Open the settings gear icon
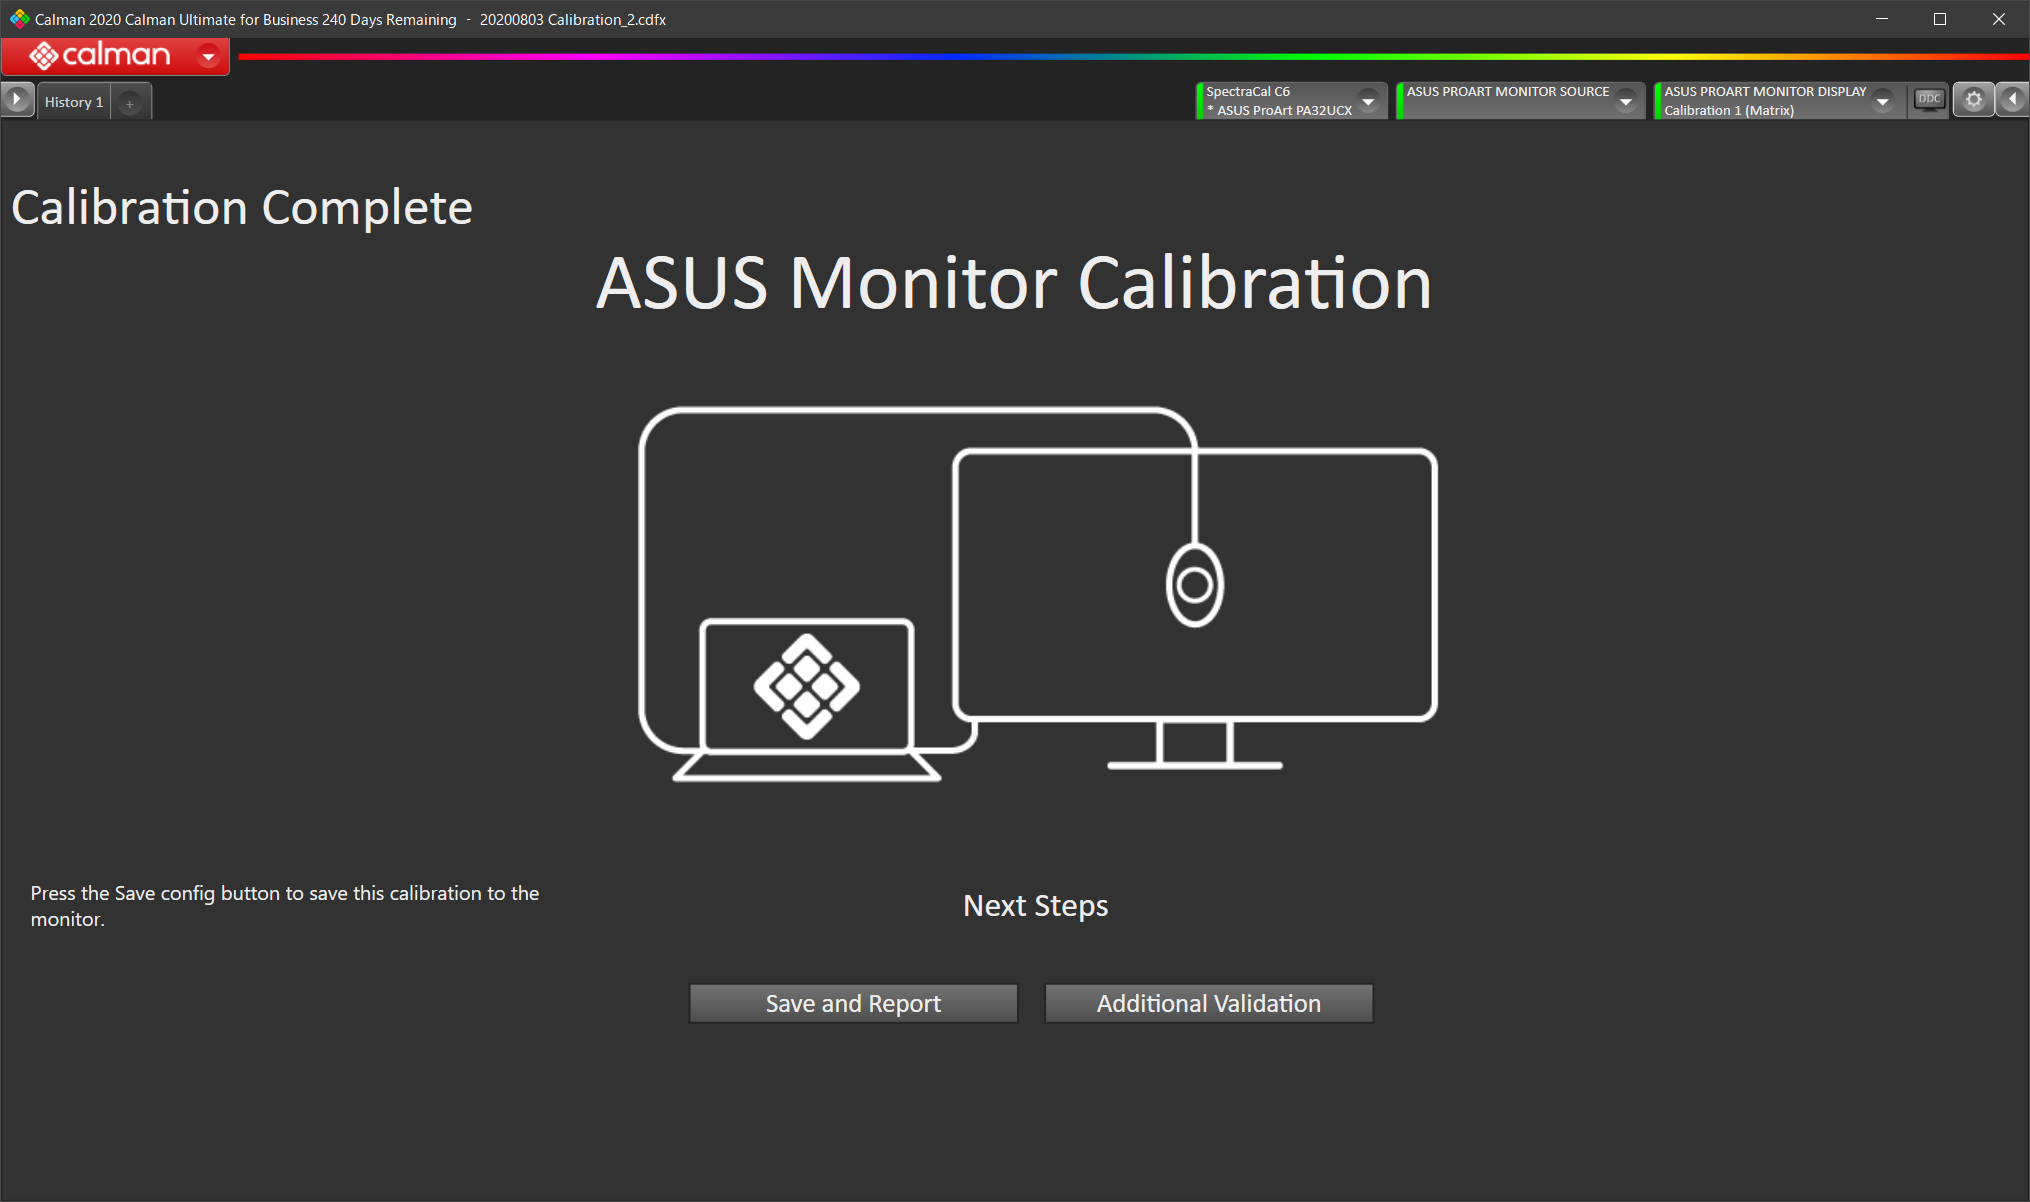Viewport: 2030px width, 1202px height. click(x=1974, y=100)
